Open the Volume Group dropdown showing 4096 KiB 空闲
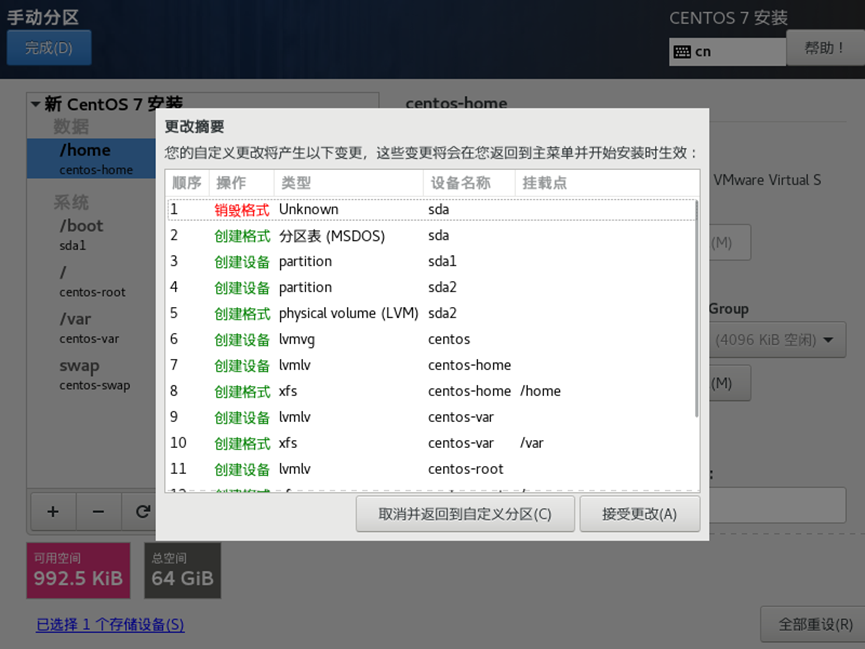The image size is (865, 649). [x=776, y=339]
